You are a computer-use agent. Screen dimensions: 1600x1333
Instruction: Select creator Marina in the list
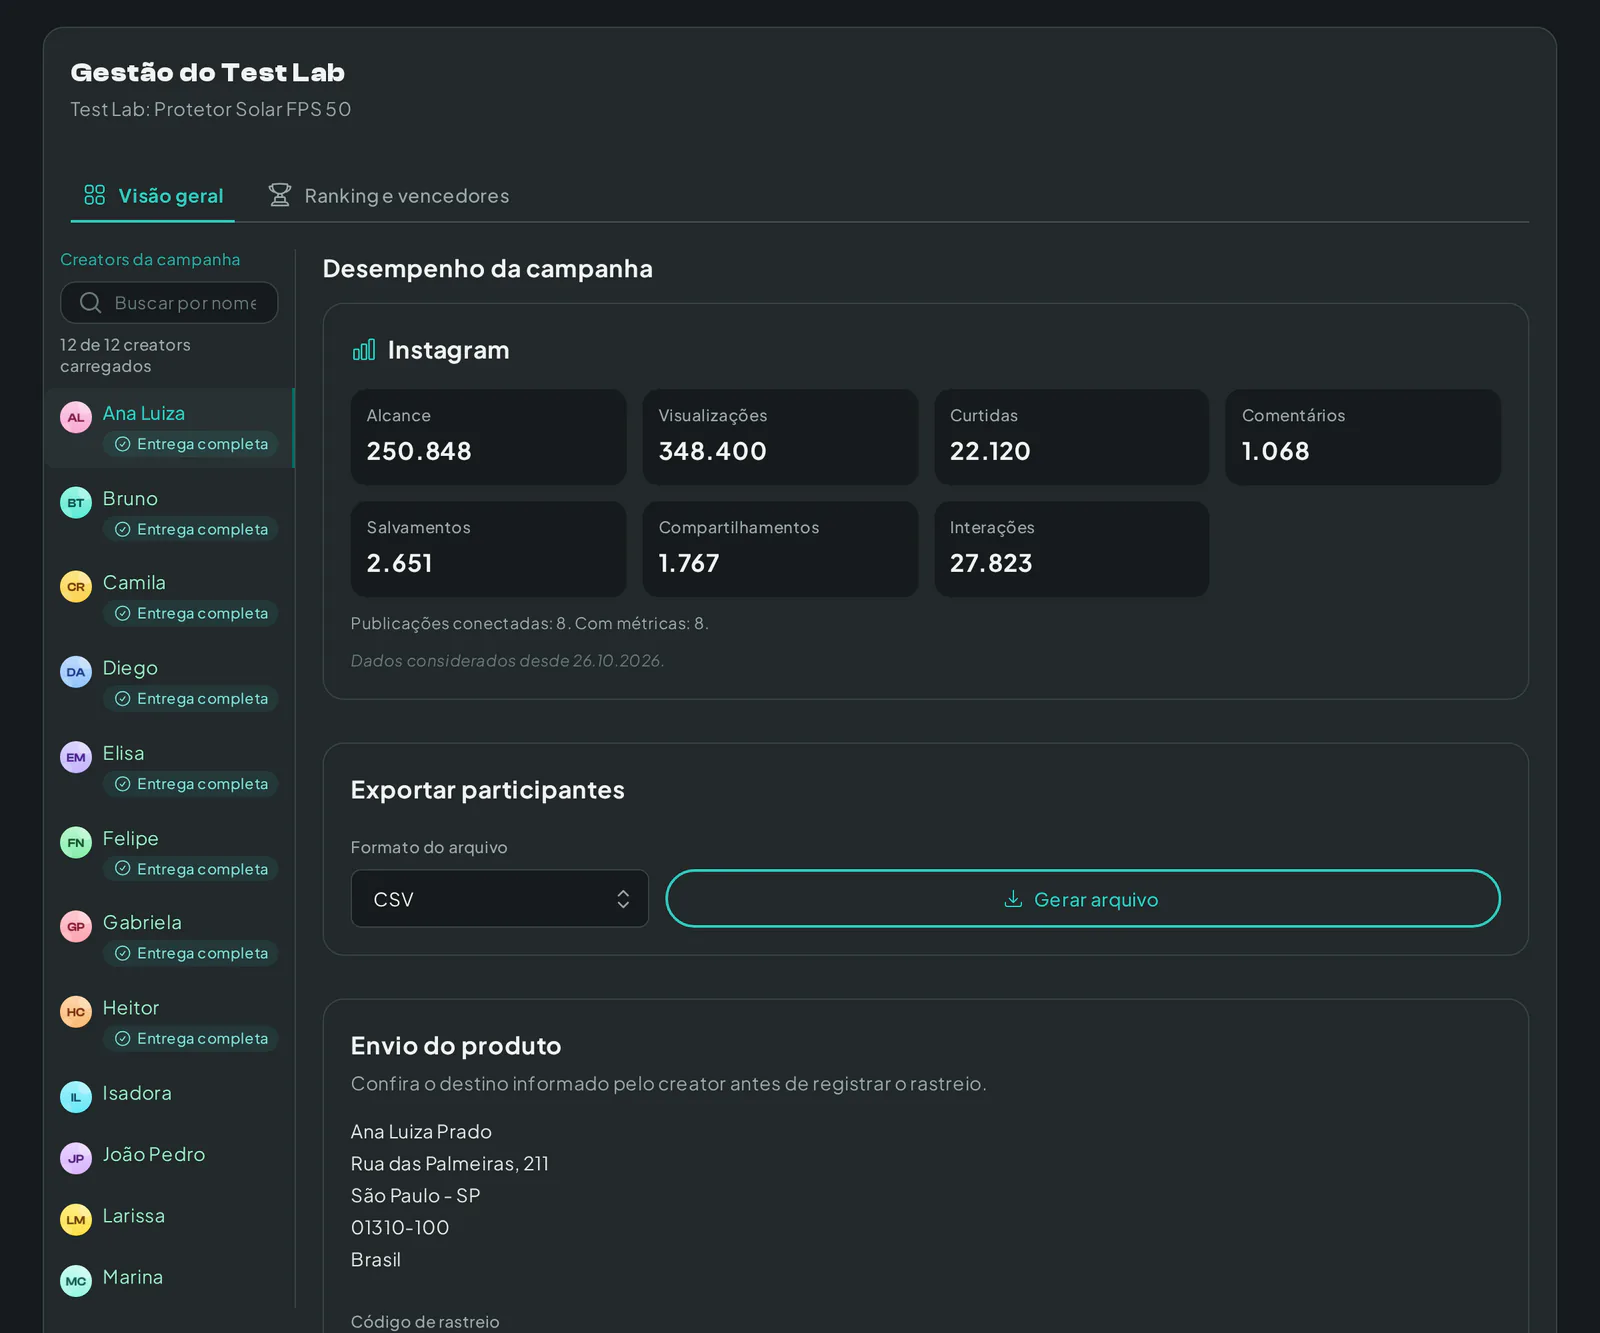[169, 1279]
